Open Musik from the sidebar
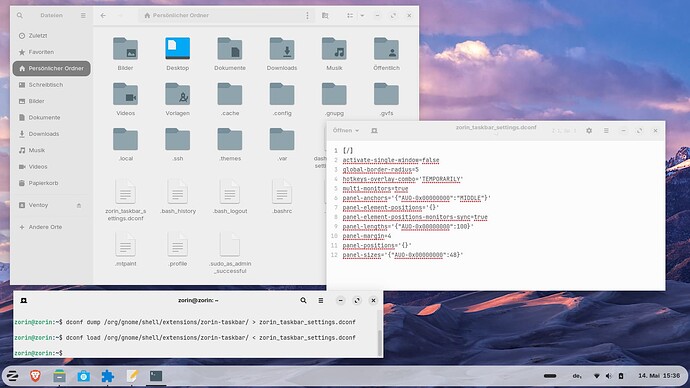 pyautogui.click(x=52, y=150)
